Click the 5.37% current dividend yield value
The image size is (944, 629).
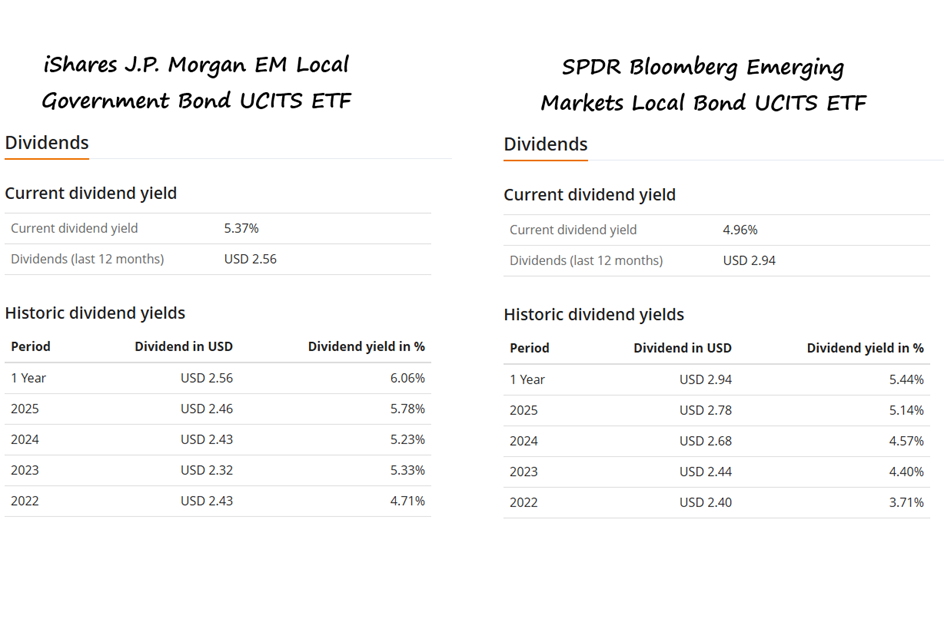point(241,228)
